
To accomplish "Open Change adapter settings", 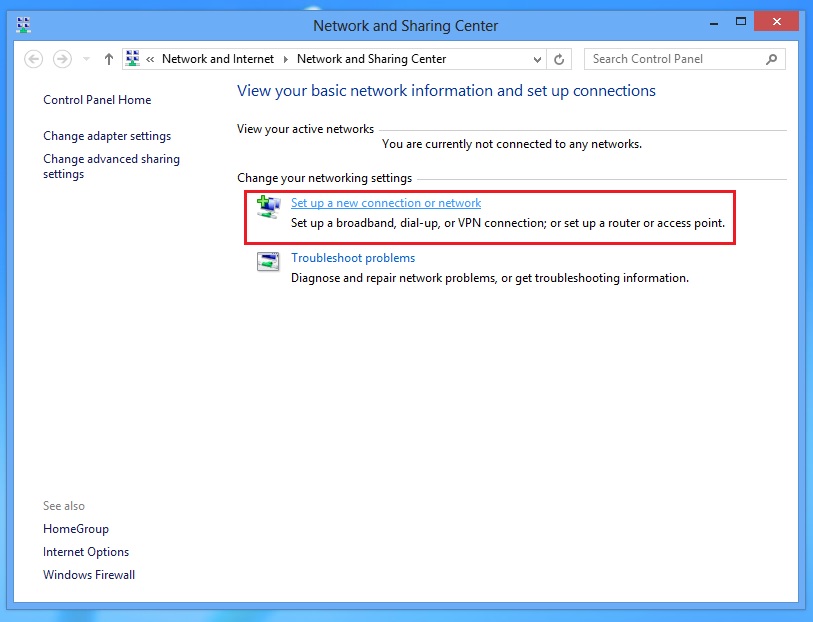I will (107, 136).
